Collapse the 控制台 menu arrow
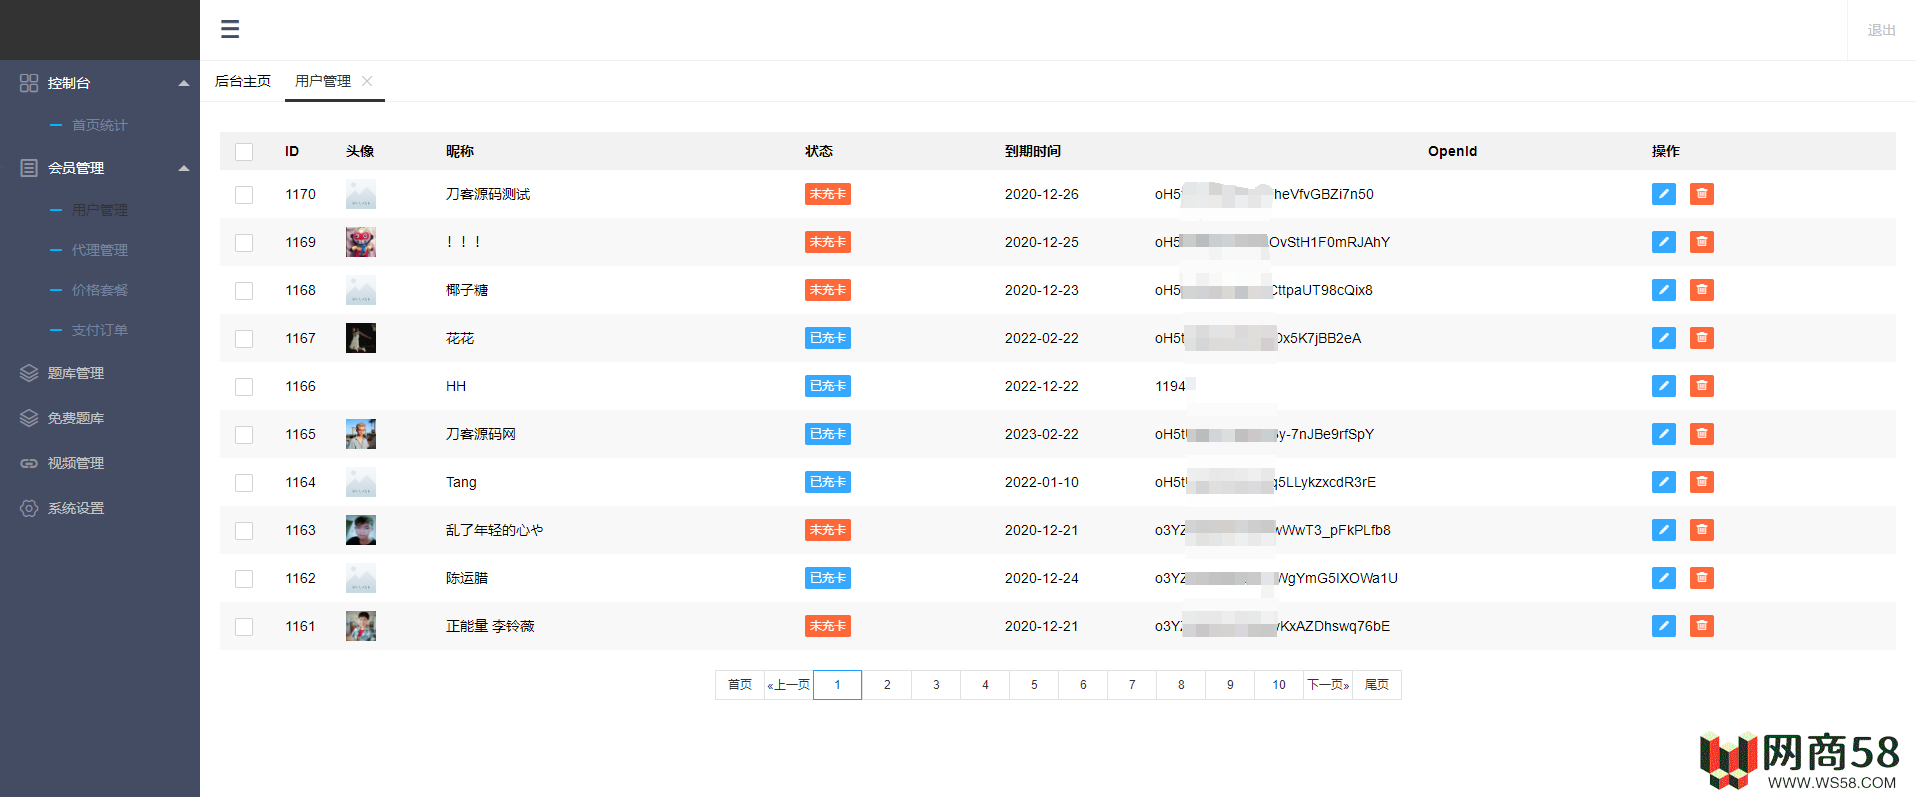 click(184, 83)
